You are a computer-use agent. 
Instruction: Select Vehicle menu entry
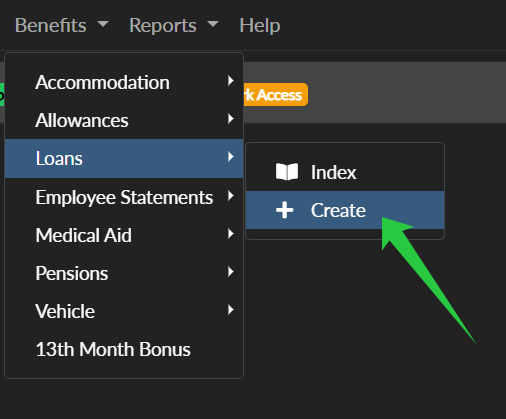[x=124, y=311]
